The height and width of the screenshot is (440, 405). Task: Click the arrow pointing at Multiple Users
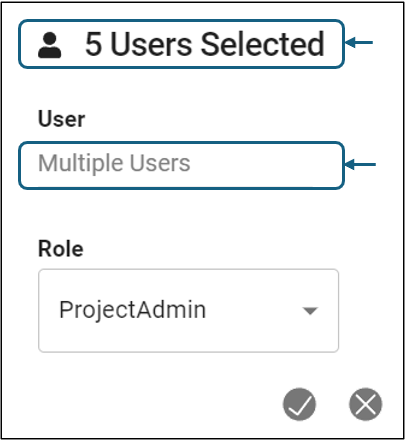coord(360,164)
